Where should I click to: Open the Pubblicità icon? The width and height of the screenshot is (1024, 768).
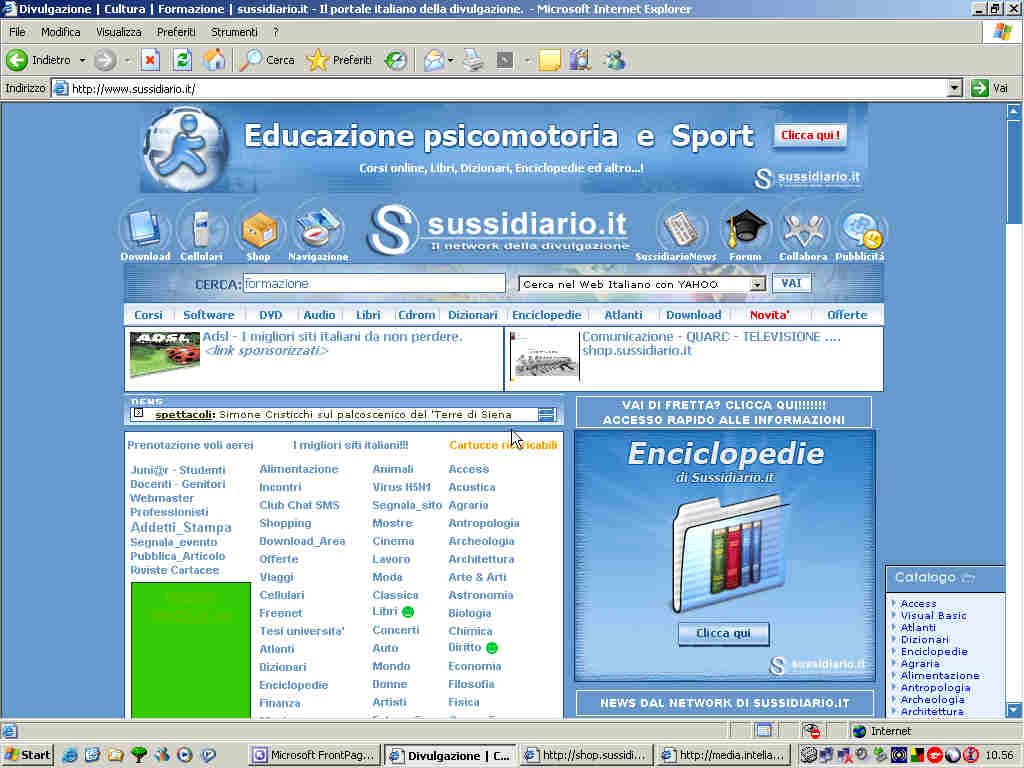[860, 231]
